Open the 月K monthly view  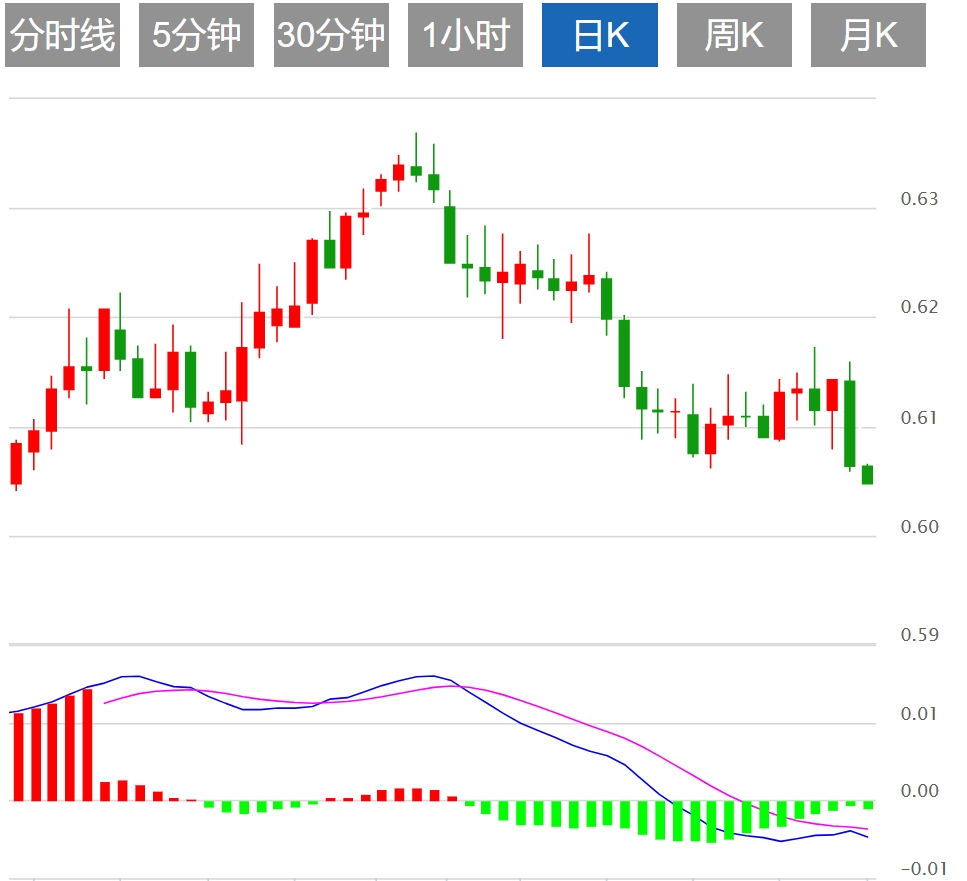tap(868, 36)
